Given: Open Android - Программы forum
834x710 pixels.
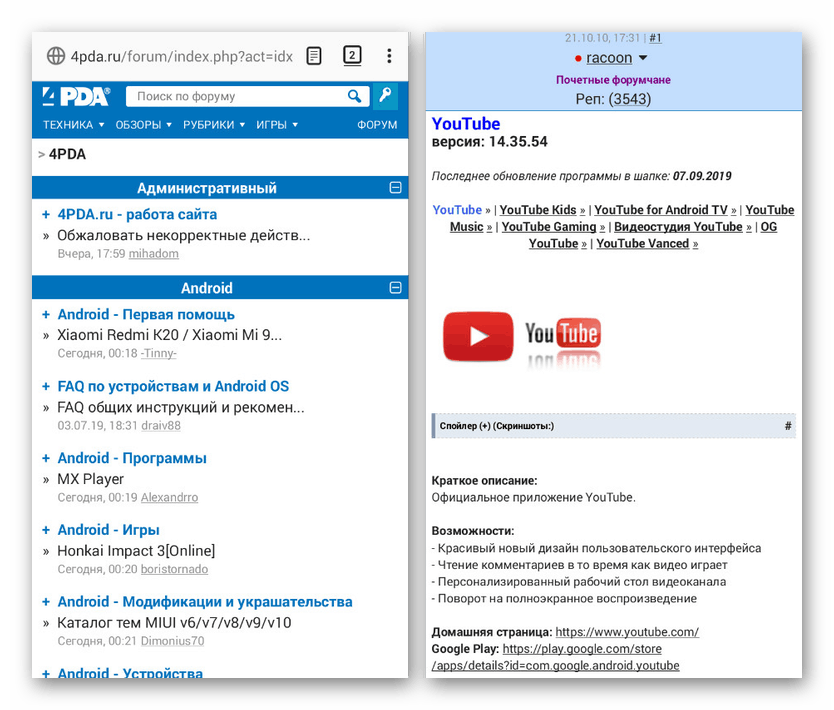Looking at the screenshot, I should coord(132,458).
